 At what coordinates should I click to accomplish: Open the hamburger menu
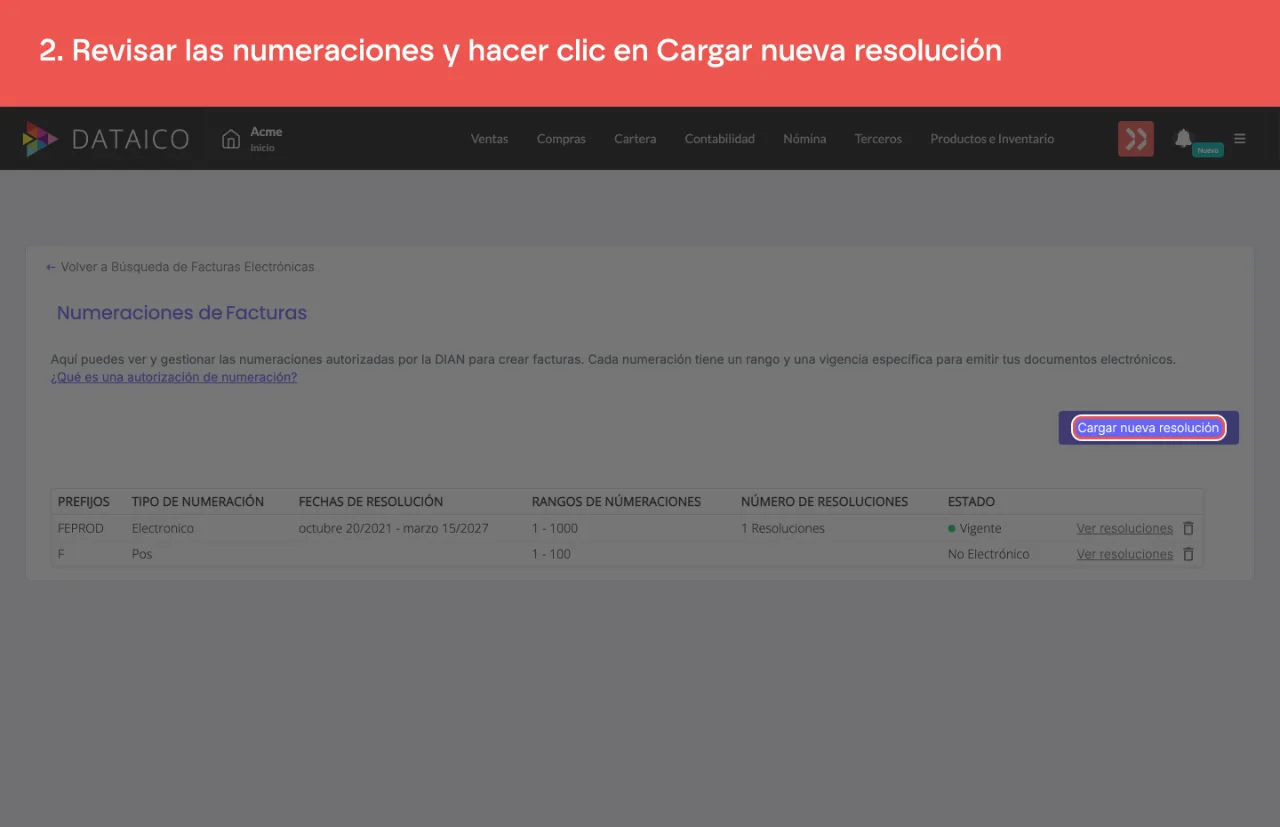coord(1240,139)
